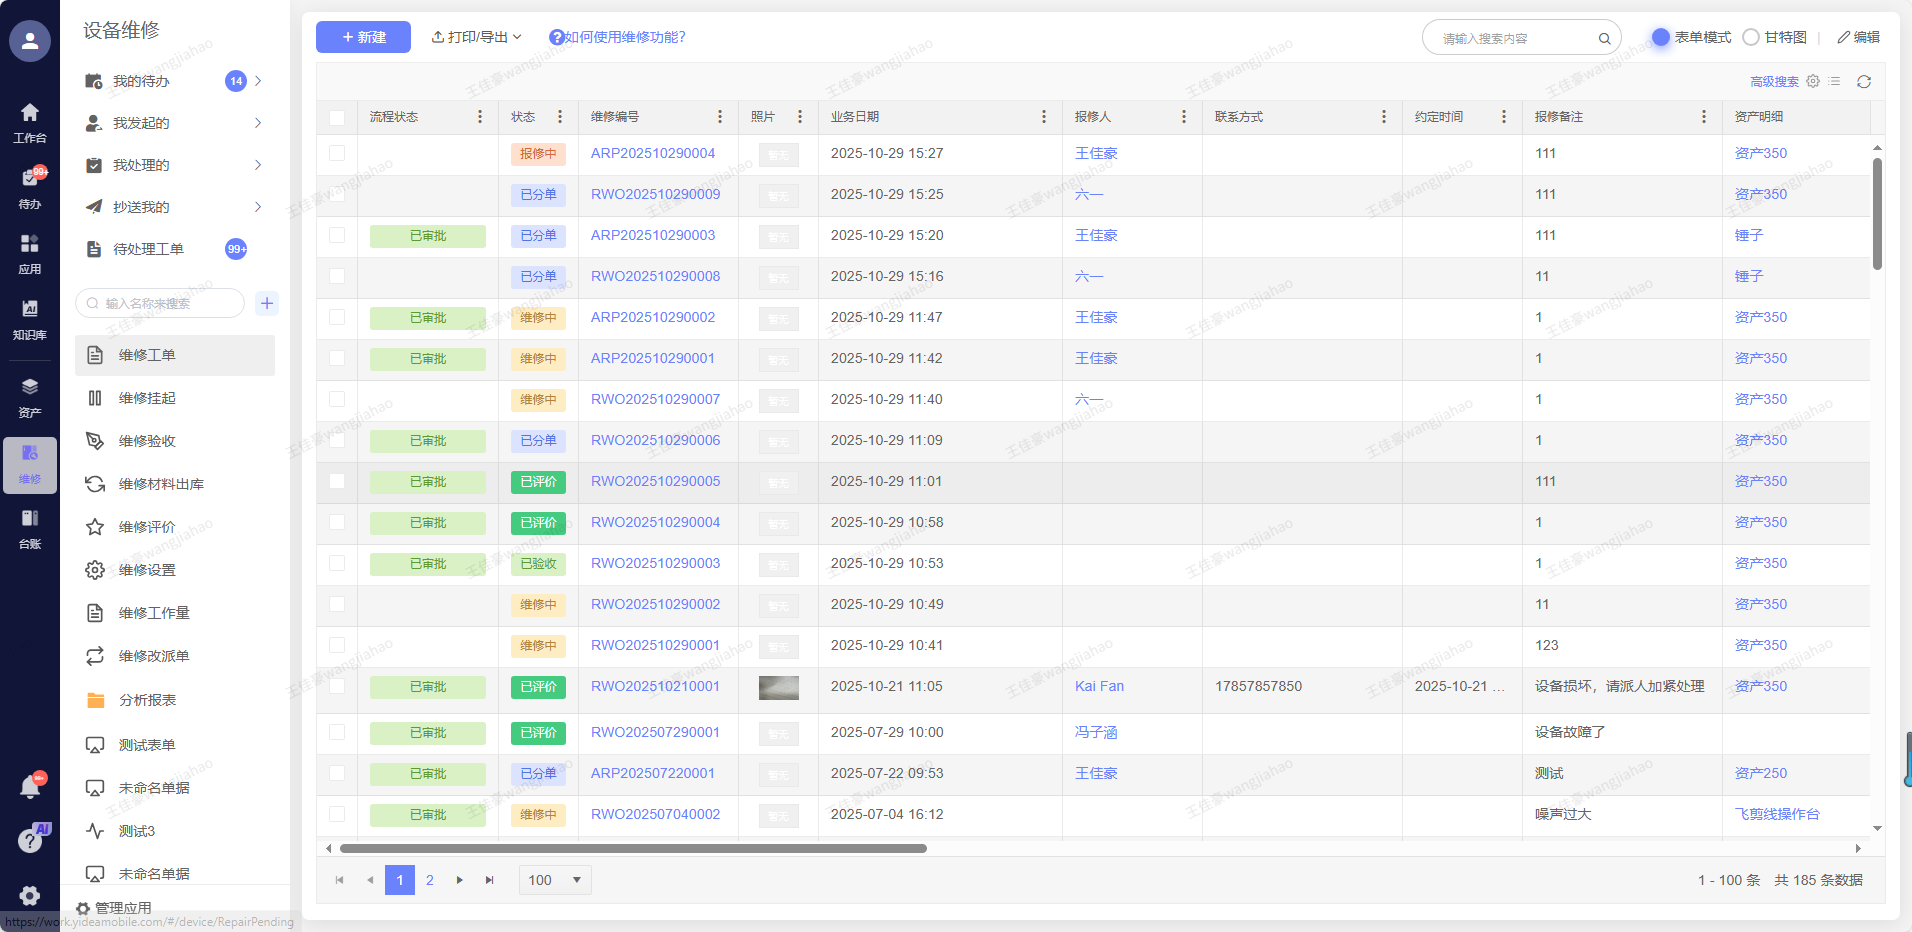
Task: Click the search magnifier icon in top search box
Action: coord(1604,39)
